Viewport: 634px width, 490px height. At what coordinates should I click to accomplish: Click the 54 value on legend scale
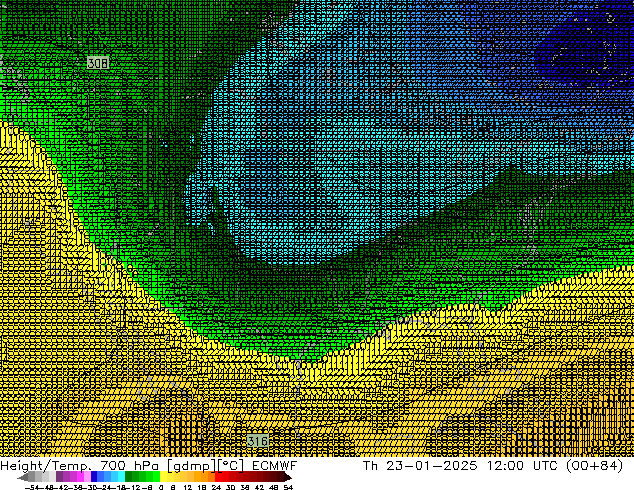click(x=288, y=487)
